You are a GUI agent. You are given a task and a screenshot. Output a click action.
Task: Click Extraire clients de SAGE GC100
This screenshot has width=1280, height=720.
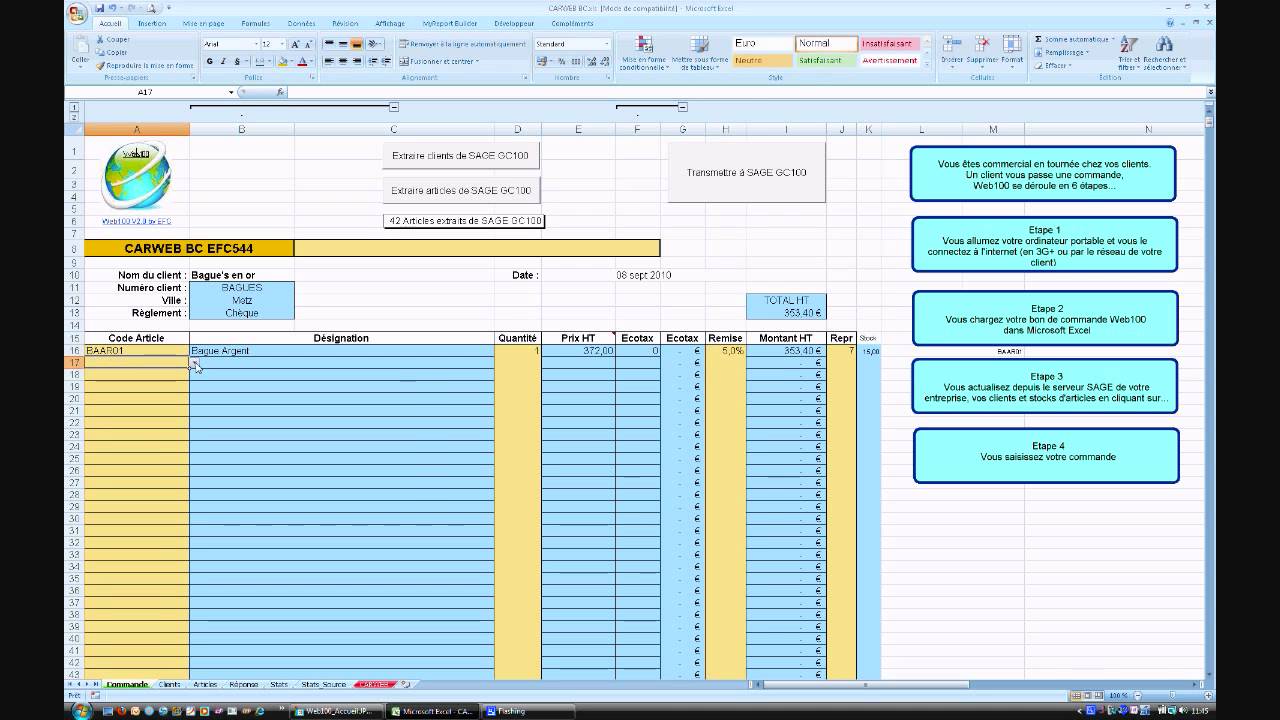[461, 155]
